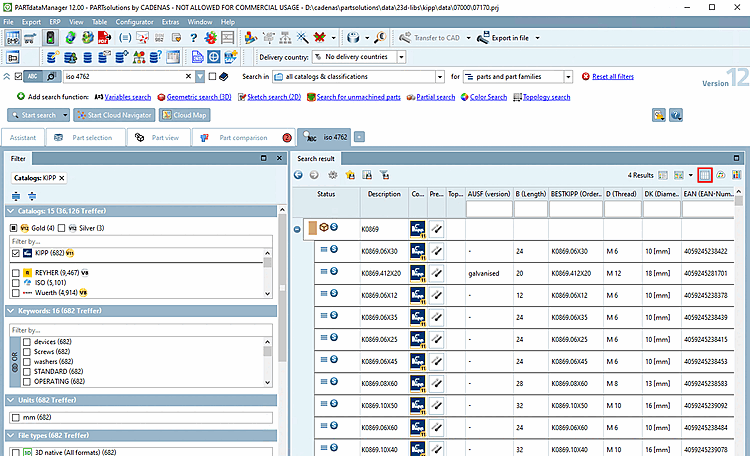The image size is (750, 456).
Task: Click the magnifier full-text search mode toggle
Action: (51, 76)
